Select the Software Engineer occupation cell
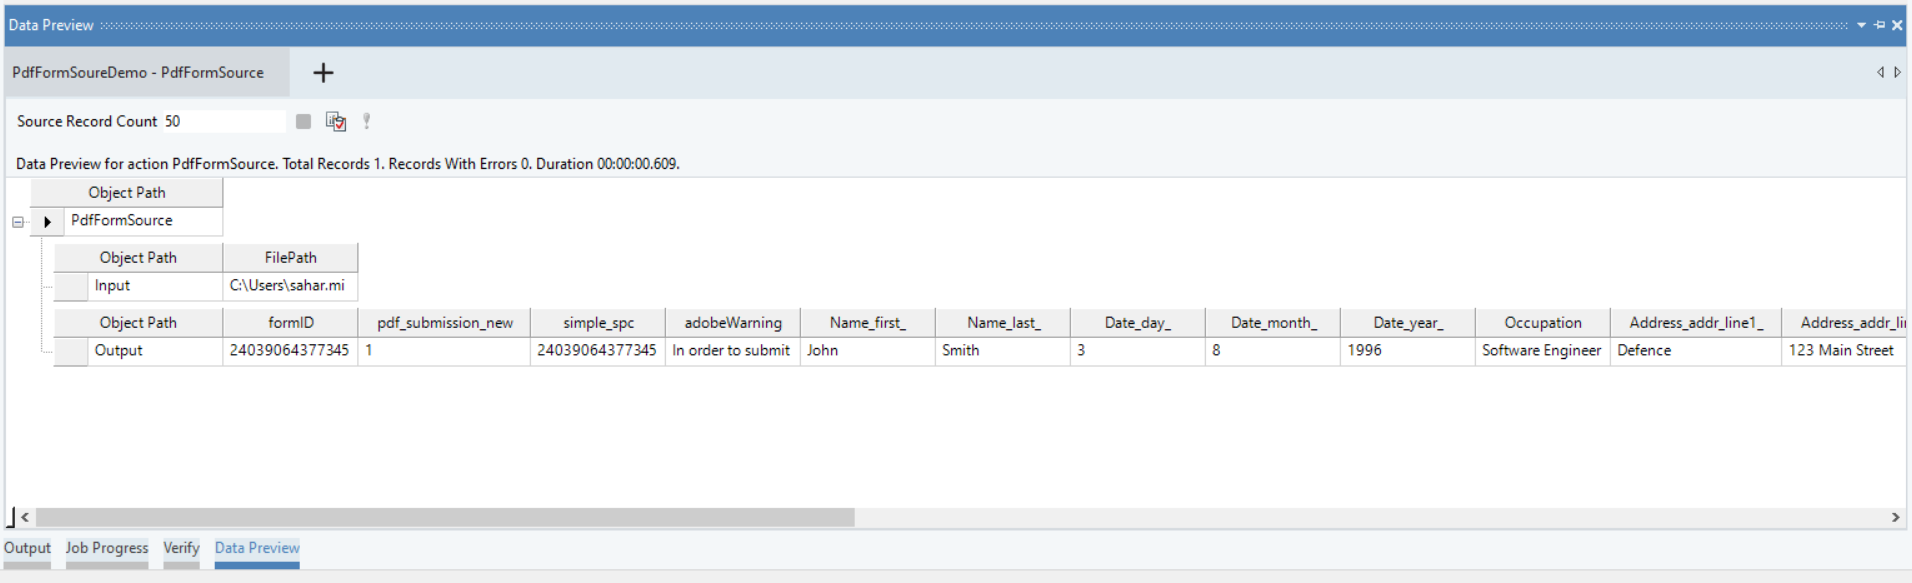The width and height of the screenshot is (1912, 583). pos(1541,351)
